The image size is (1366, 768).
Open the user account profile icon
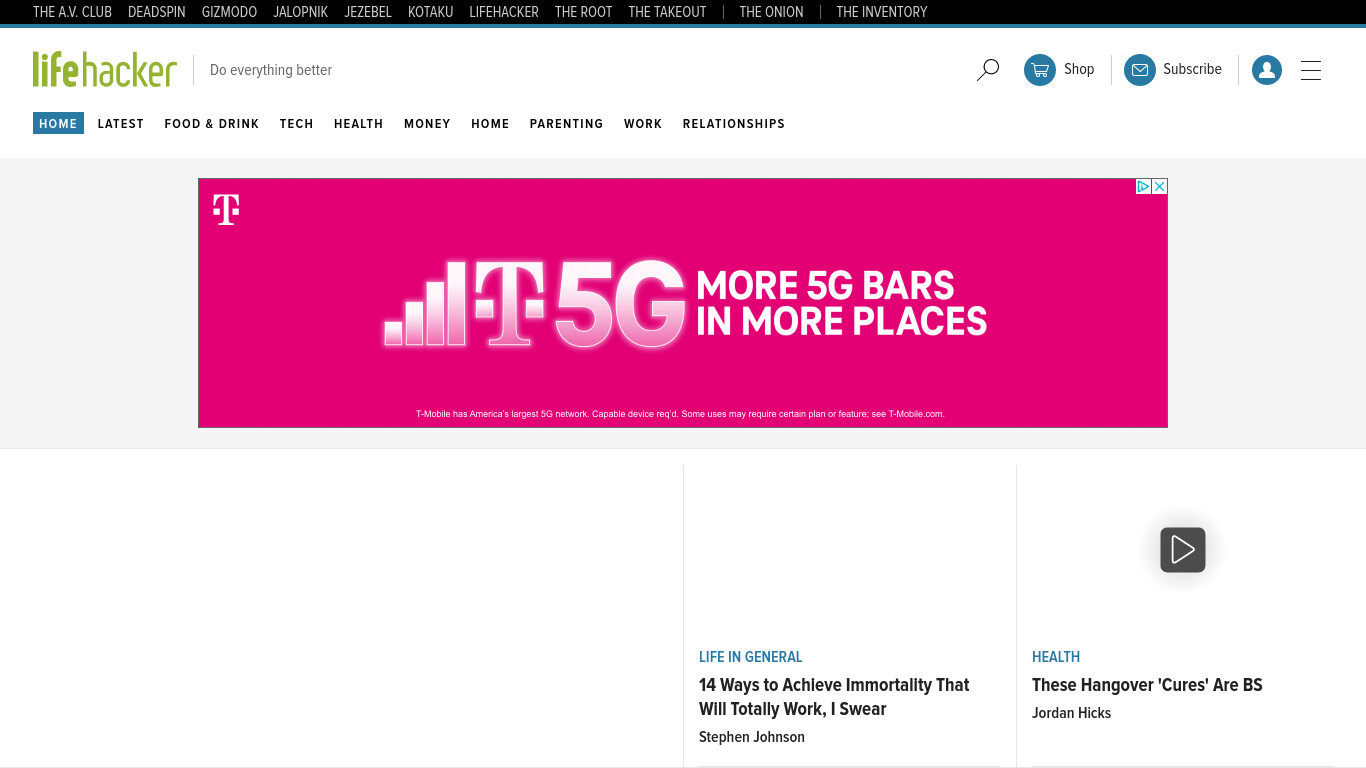pos(1267,70)
